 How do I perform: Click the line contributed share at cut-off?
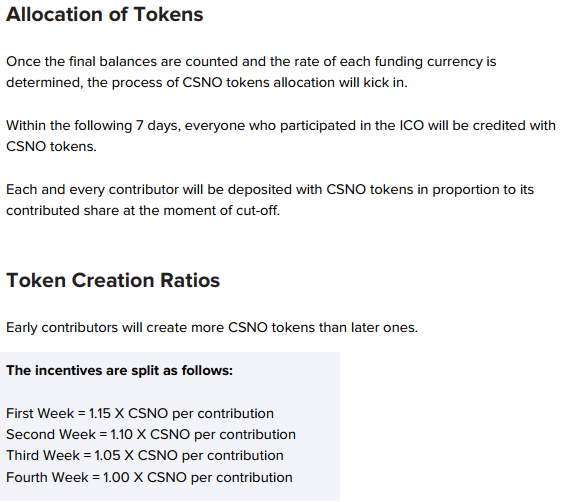[143, 210]
